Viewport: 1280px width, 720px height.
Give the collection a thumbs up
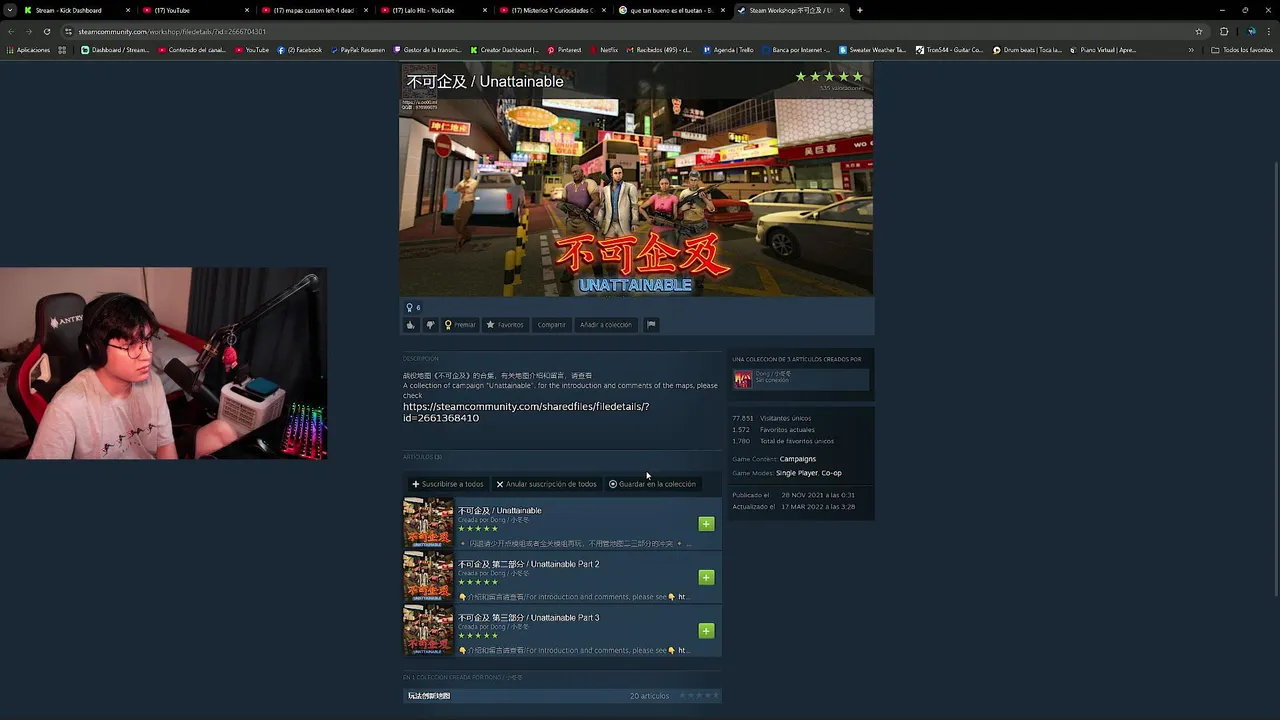point(410,325)
